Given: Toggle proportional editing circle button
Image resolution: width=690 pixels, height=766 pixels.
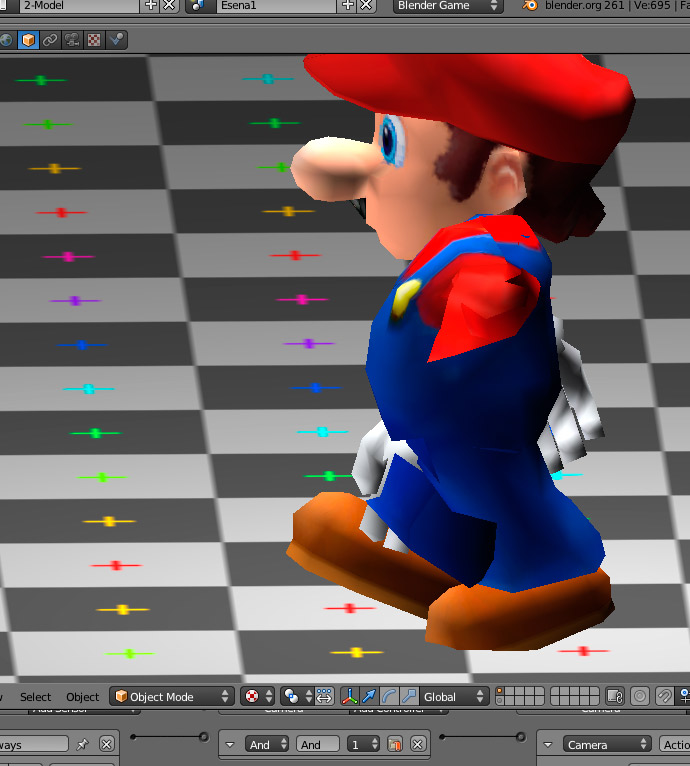Looking at the screenshot, I should pyautogui.click(x=640, y=696).
